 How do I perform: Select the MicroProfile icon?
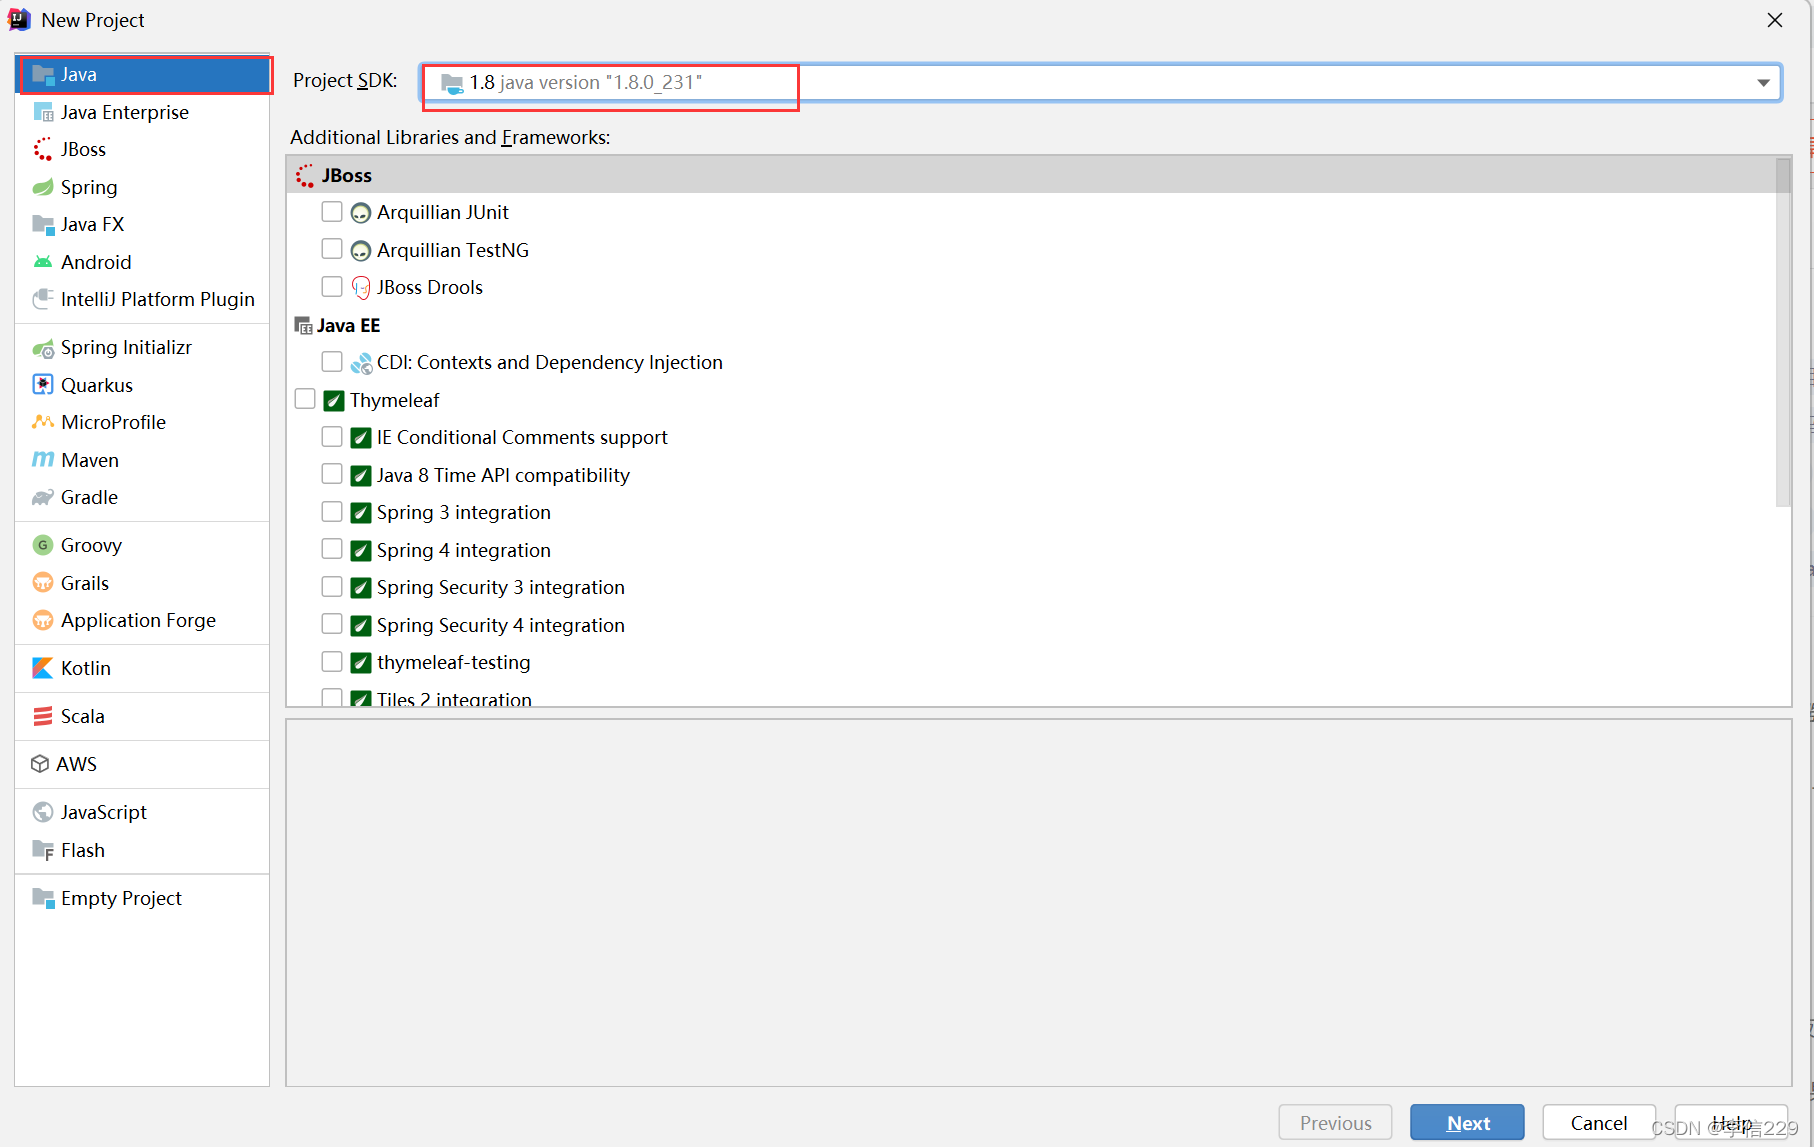pyautogui.click(x=43, y=422)
